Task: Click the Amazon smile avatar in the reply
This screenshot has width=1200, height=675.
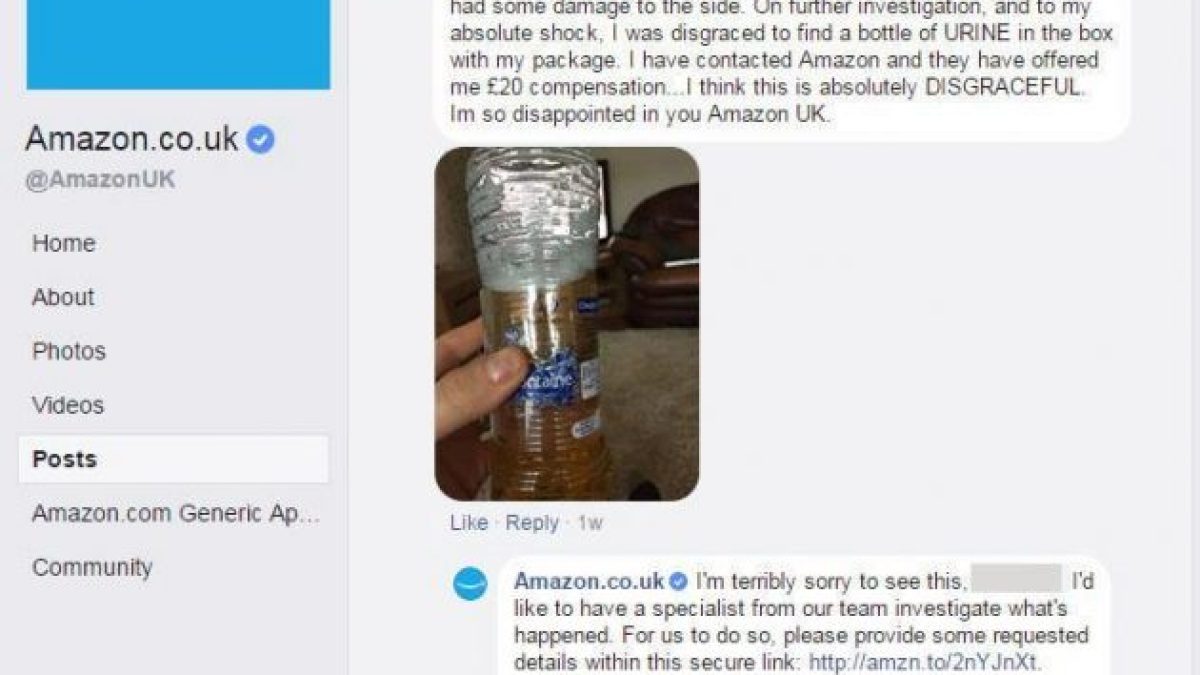Action: pyautogui.click(x=470, y=583)
